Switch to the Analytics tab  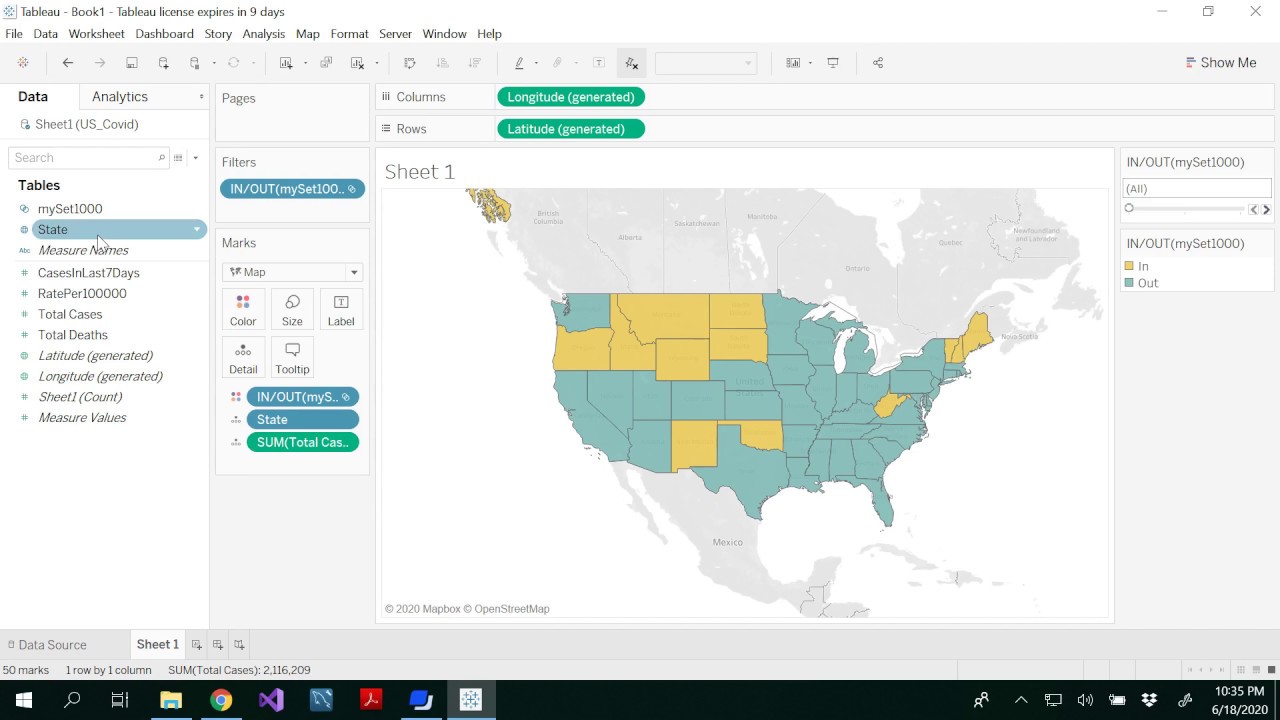click(x=120, y=97)
